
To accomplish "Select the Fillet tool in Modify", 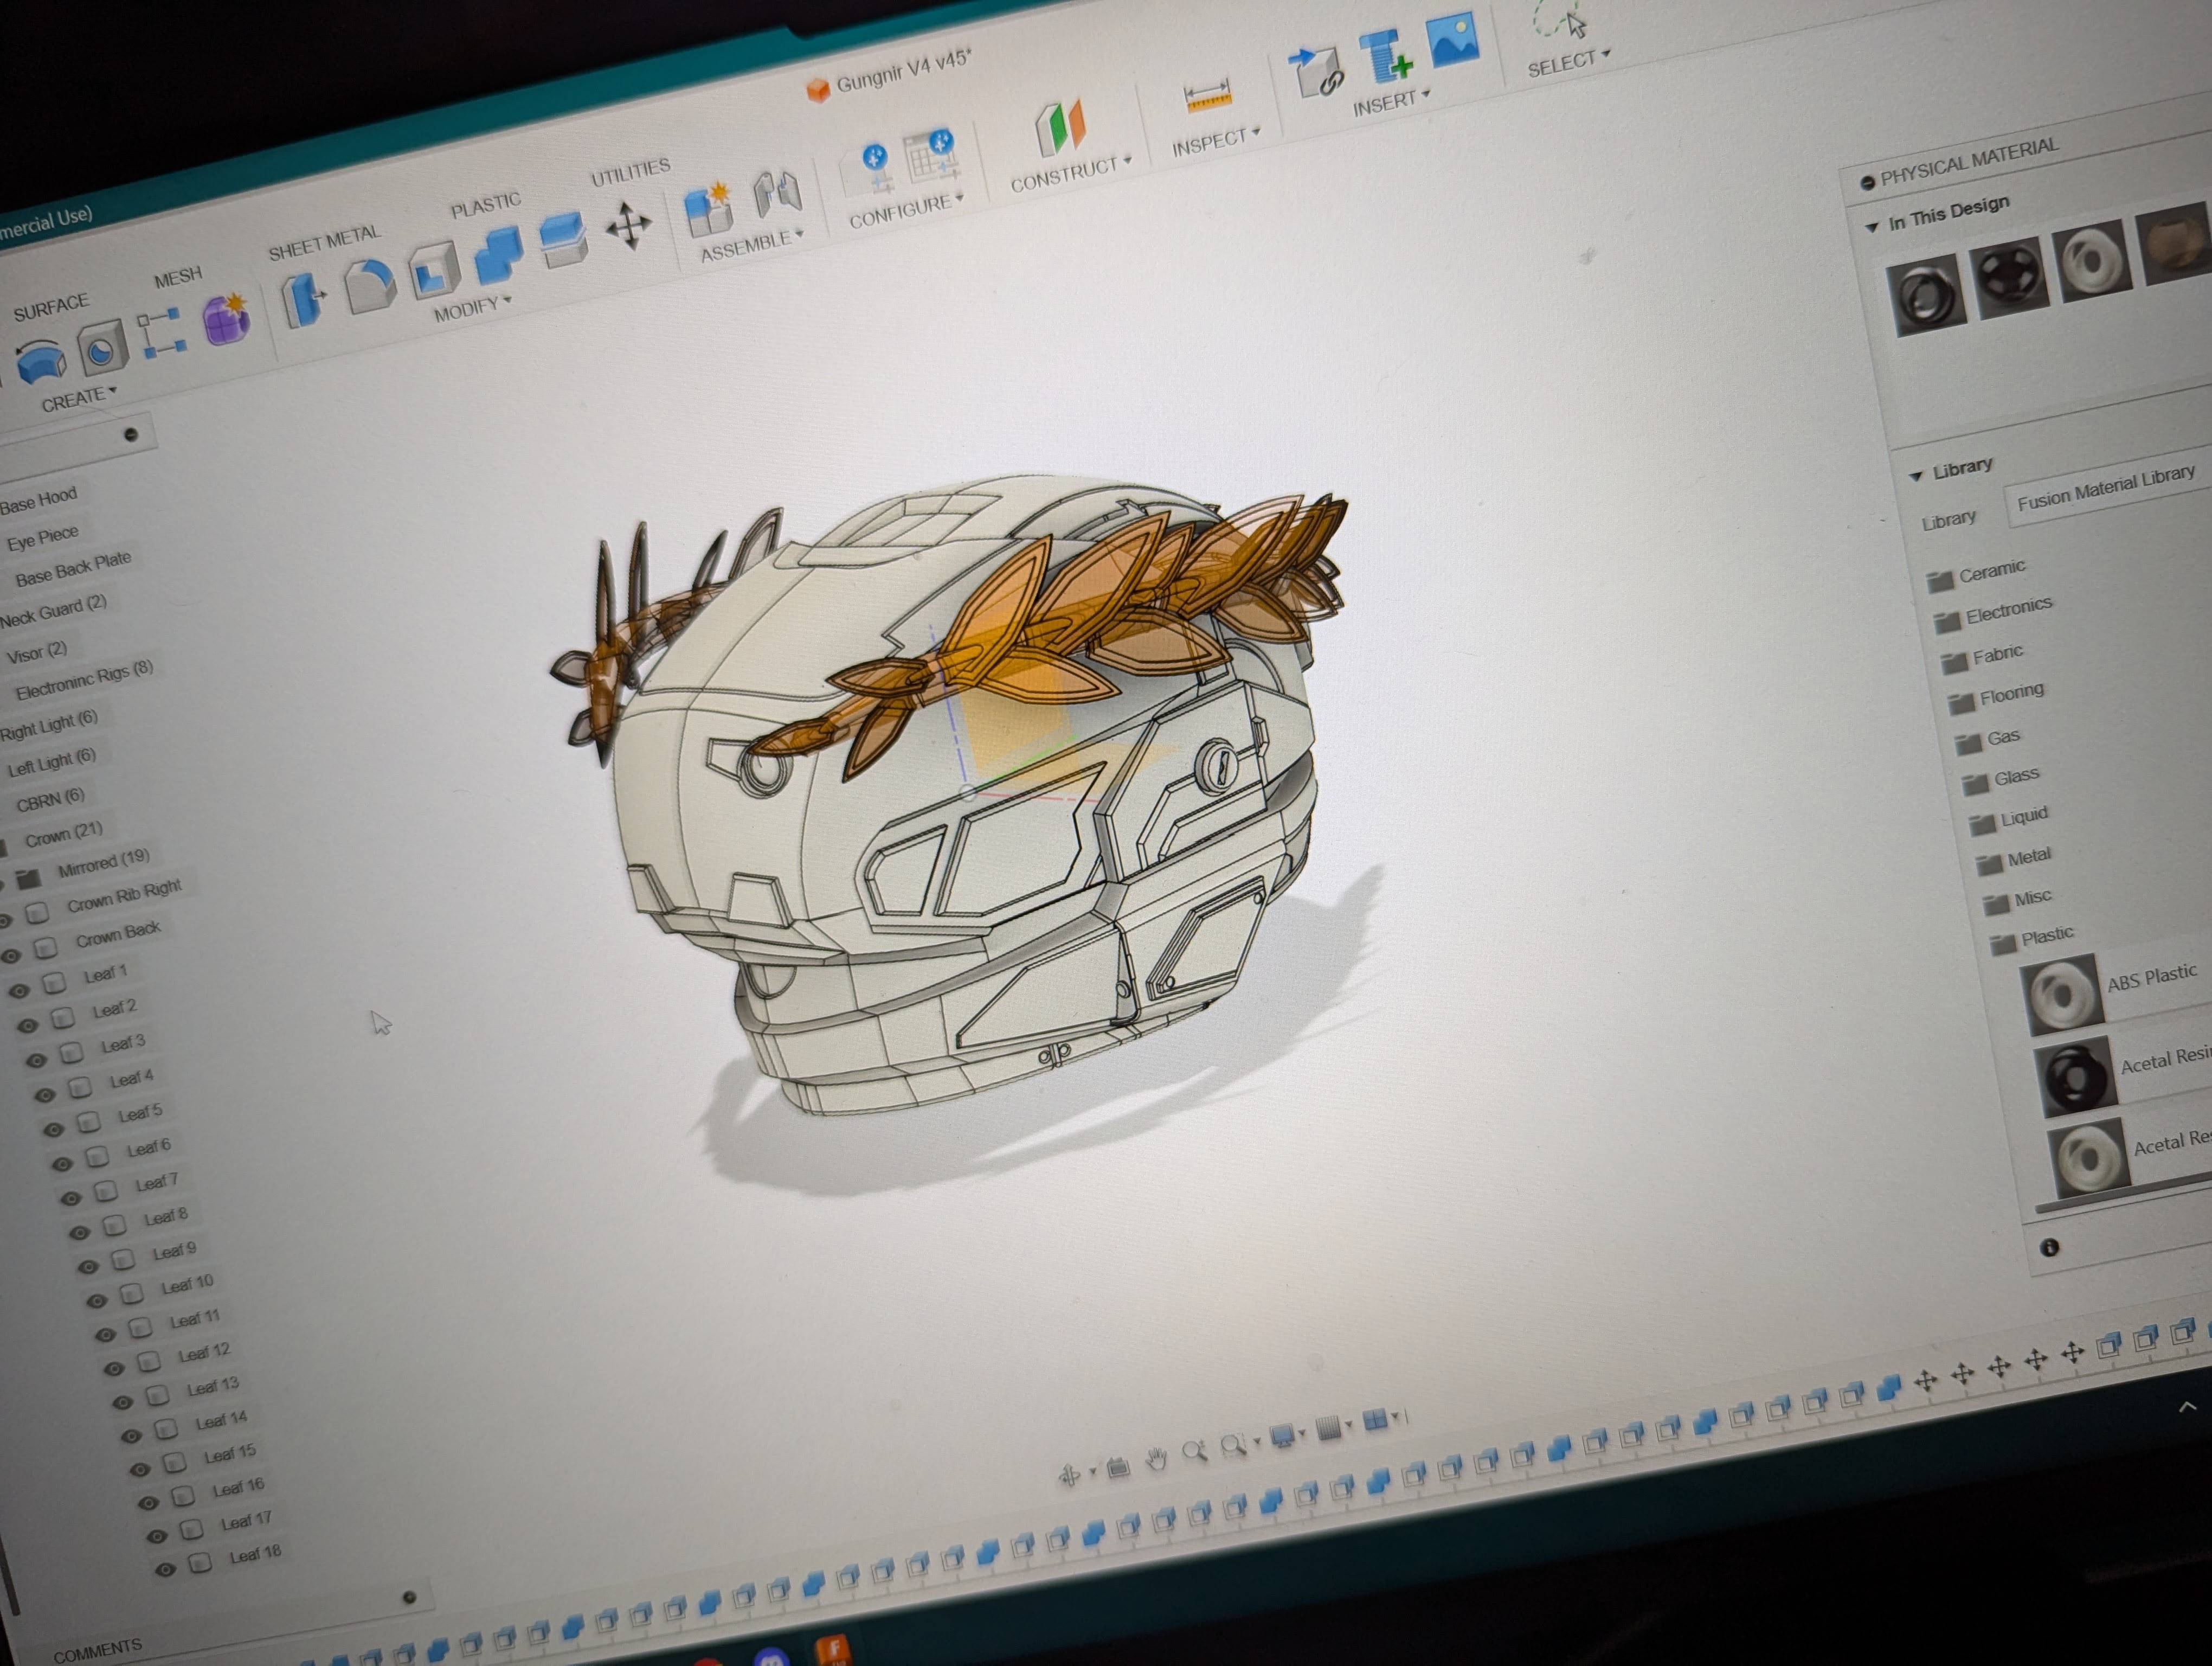I will 370,287.
